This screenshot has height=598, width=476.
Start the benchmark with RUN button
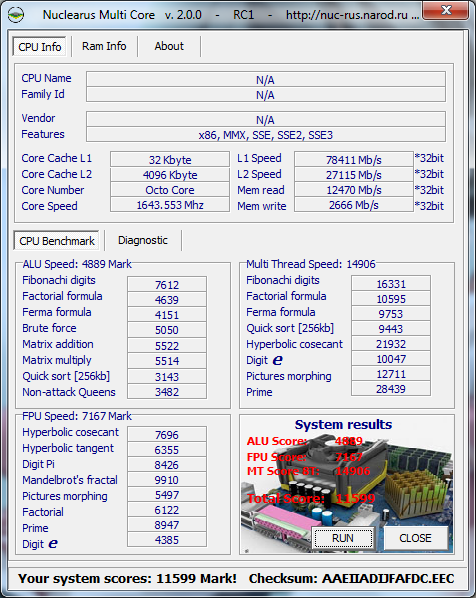point(343,538)
